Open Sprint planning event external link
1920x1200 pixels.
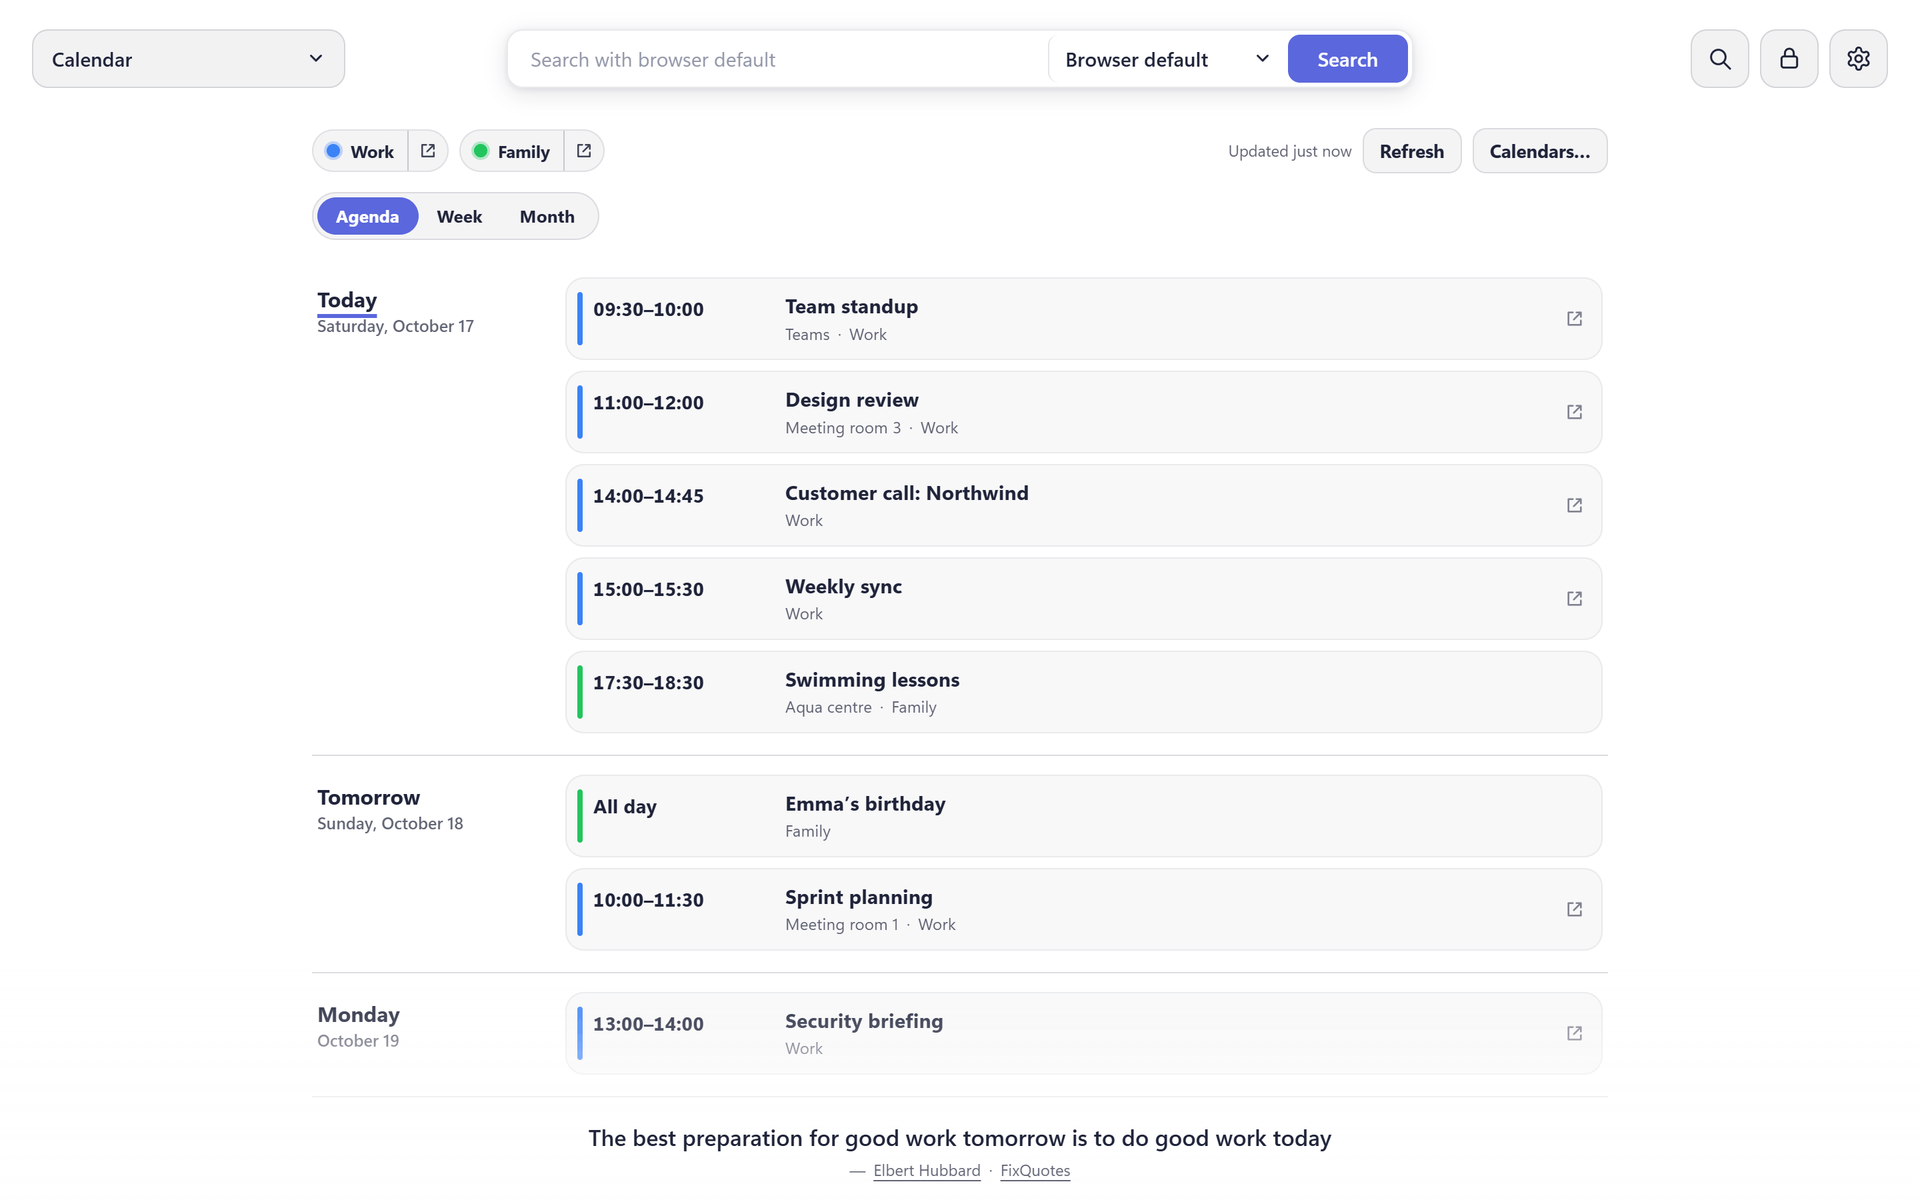[x=1574, y=909]
